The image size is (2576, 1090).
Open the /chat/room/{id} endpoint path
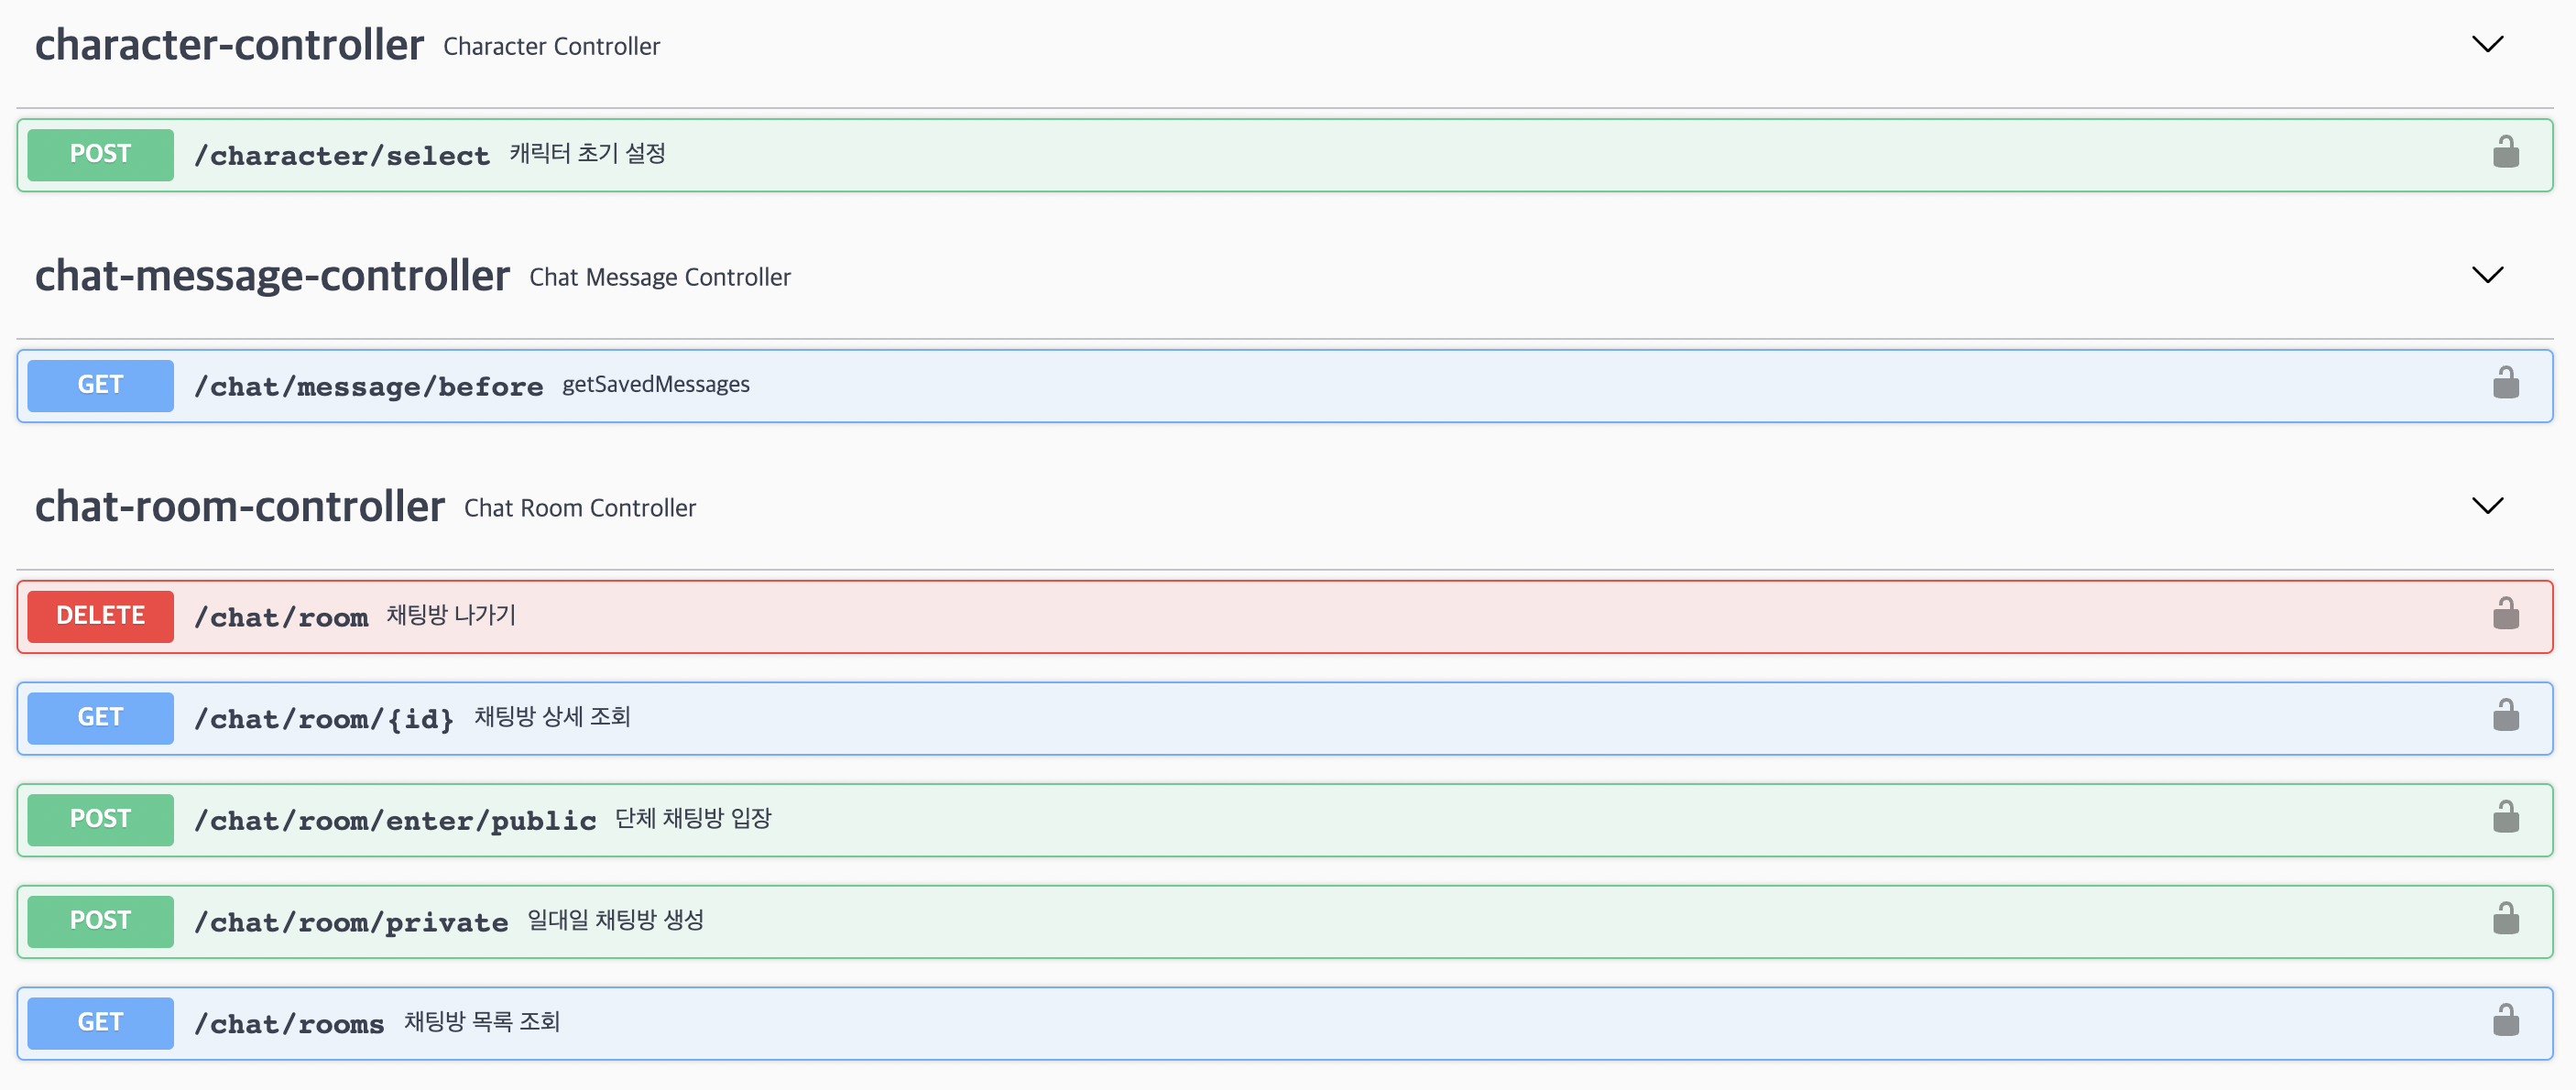point(323,719)
